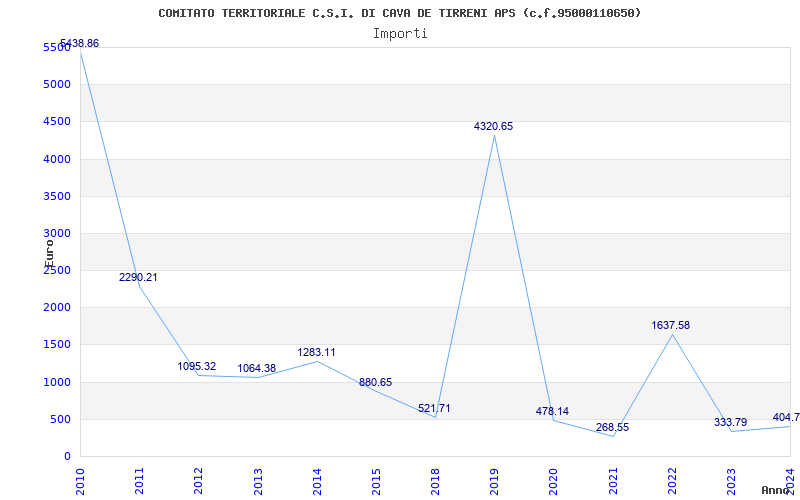Click y-axis tick 0
This screenshot has height=500, width=800.
click(67, 457)
